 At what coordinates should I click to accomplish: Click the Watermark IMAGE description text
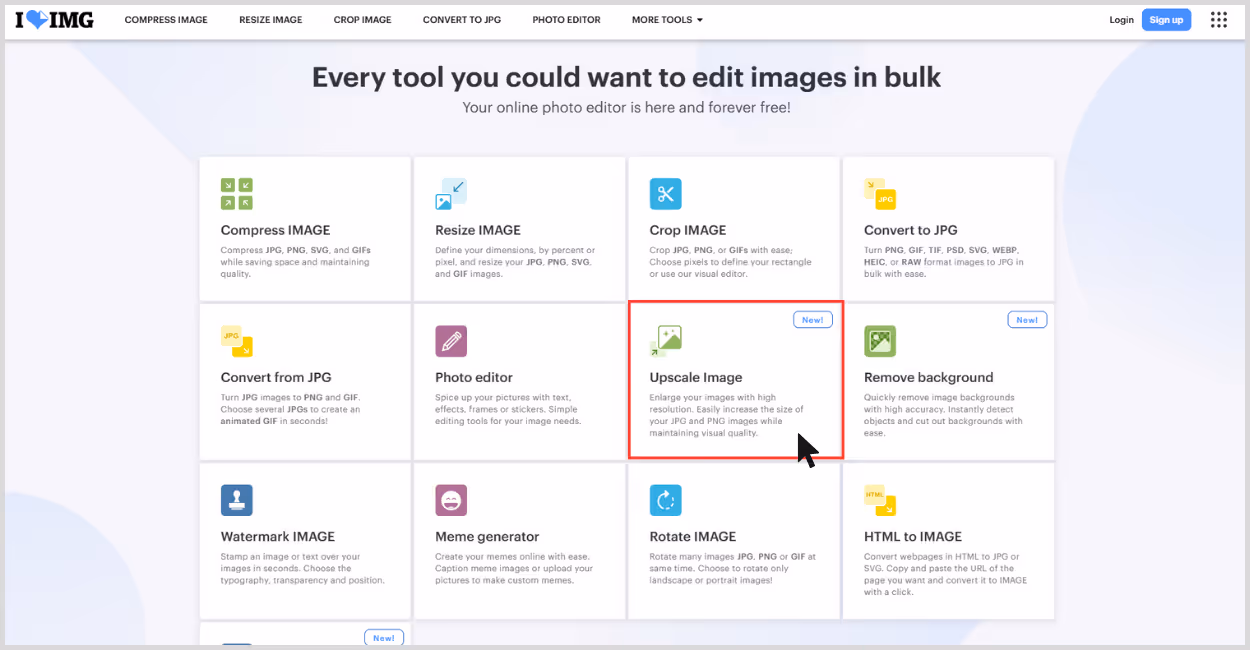(303, 568)
